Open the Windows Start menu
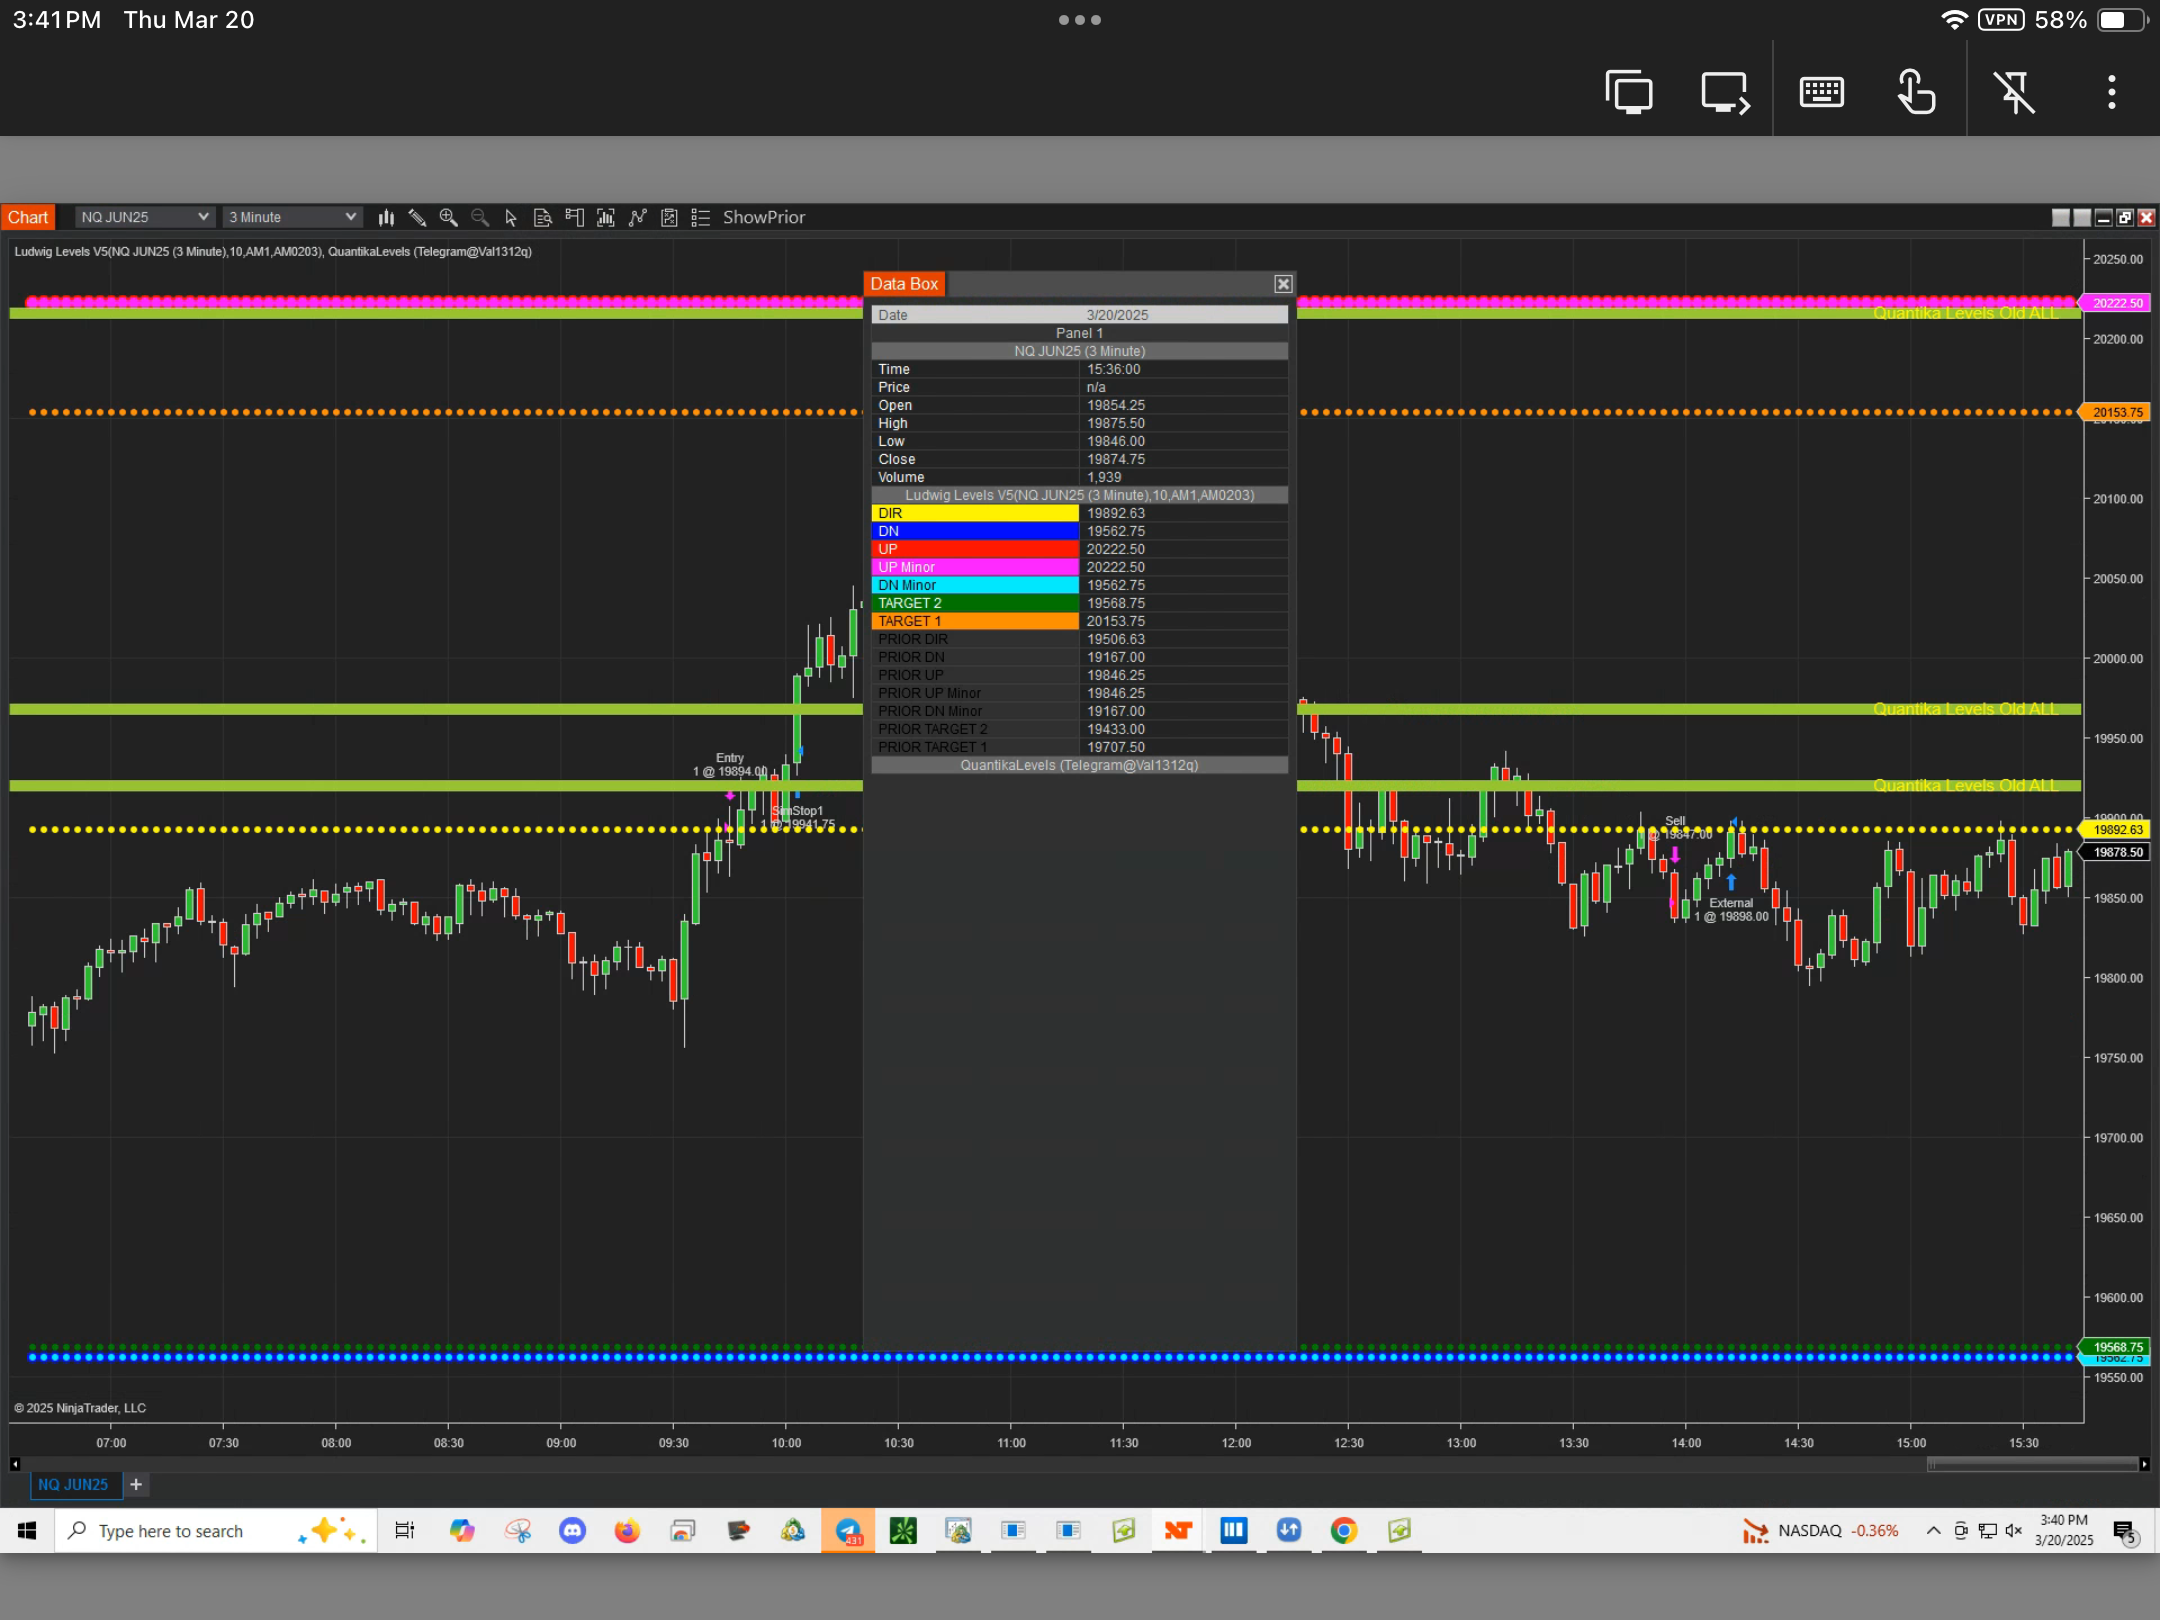The image size is (2160, 1620). coord(27,1530)
